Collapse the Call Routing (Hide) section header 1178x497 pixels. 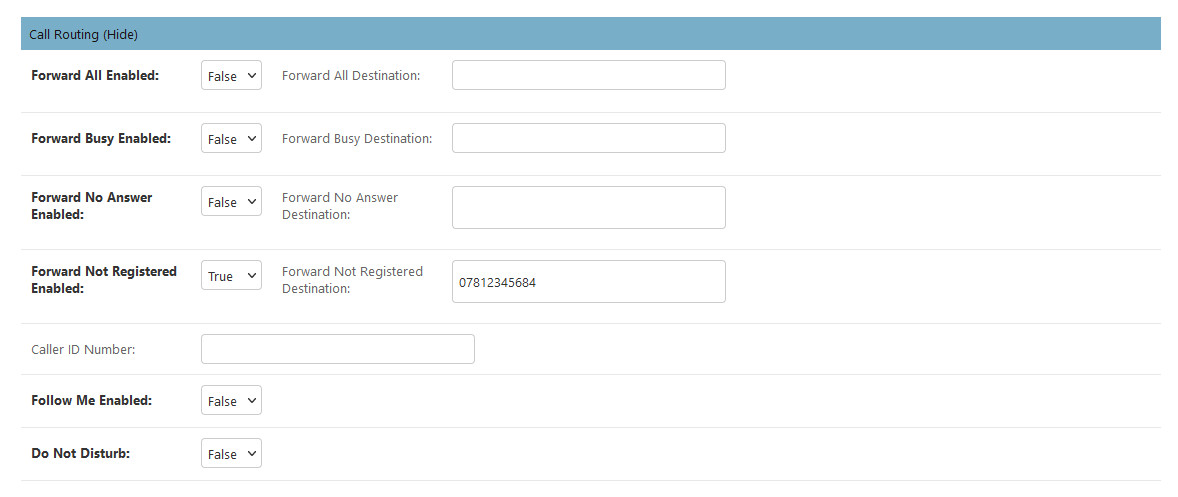coord(84,34)
